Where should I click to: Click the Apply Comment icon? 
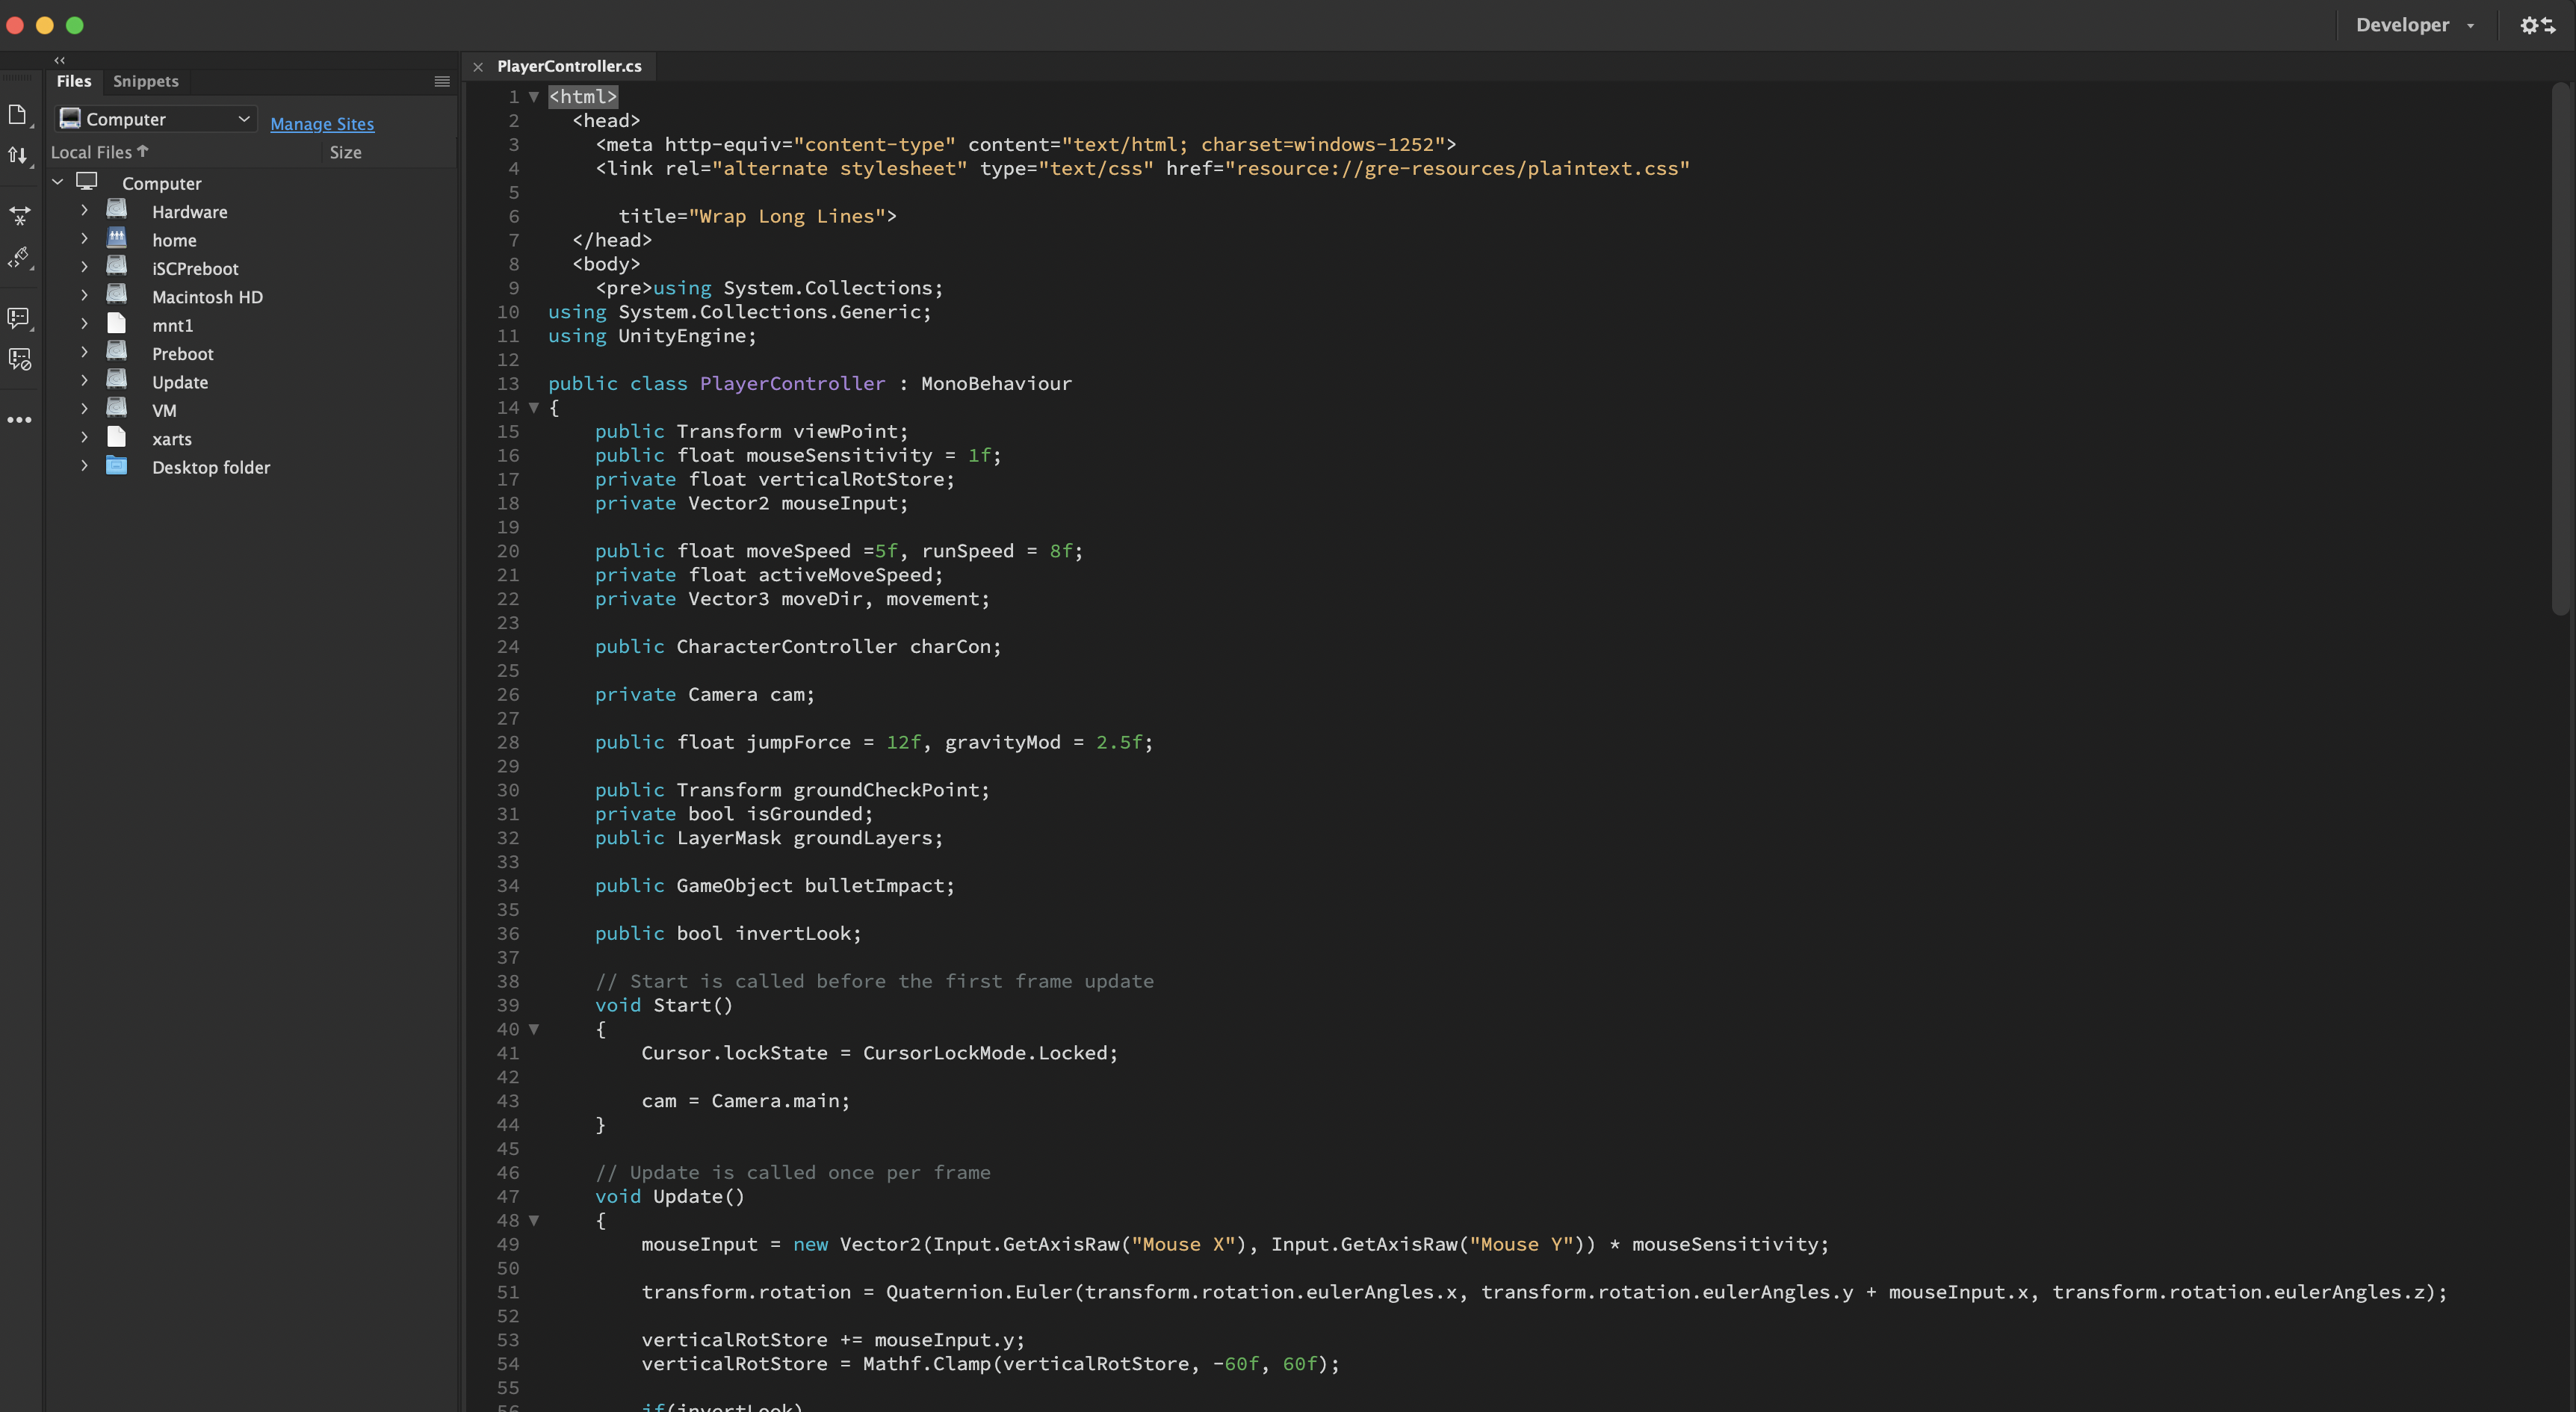pos(19,318)
